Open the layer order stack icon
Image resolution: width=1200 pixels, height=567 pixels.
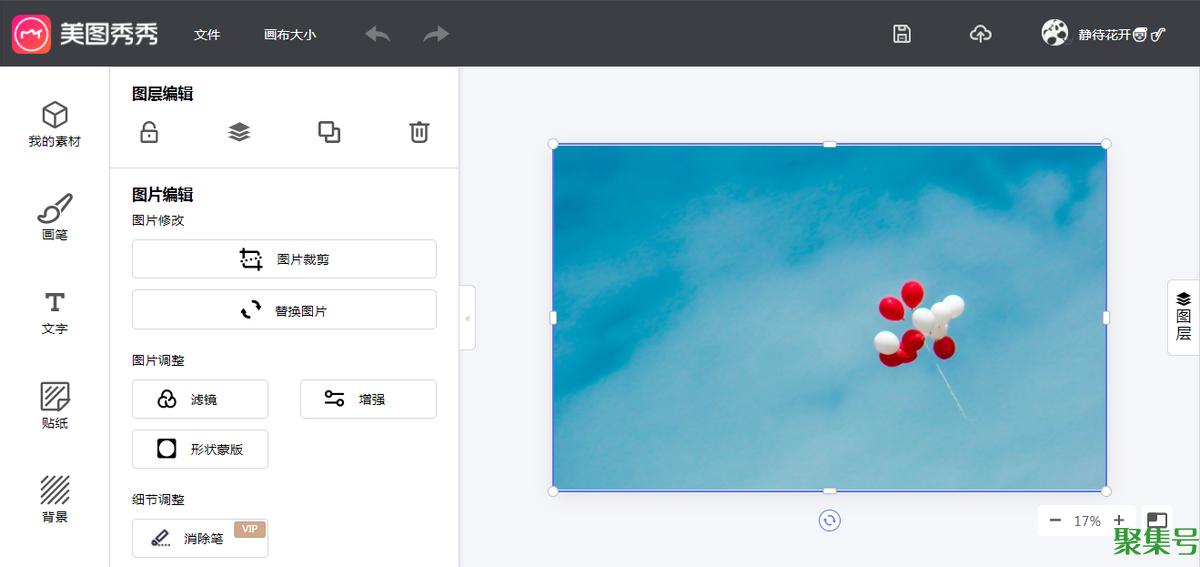[239, 132]
